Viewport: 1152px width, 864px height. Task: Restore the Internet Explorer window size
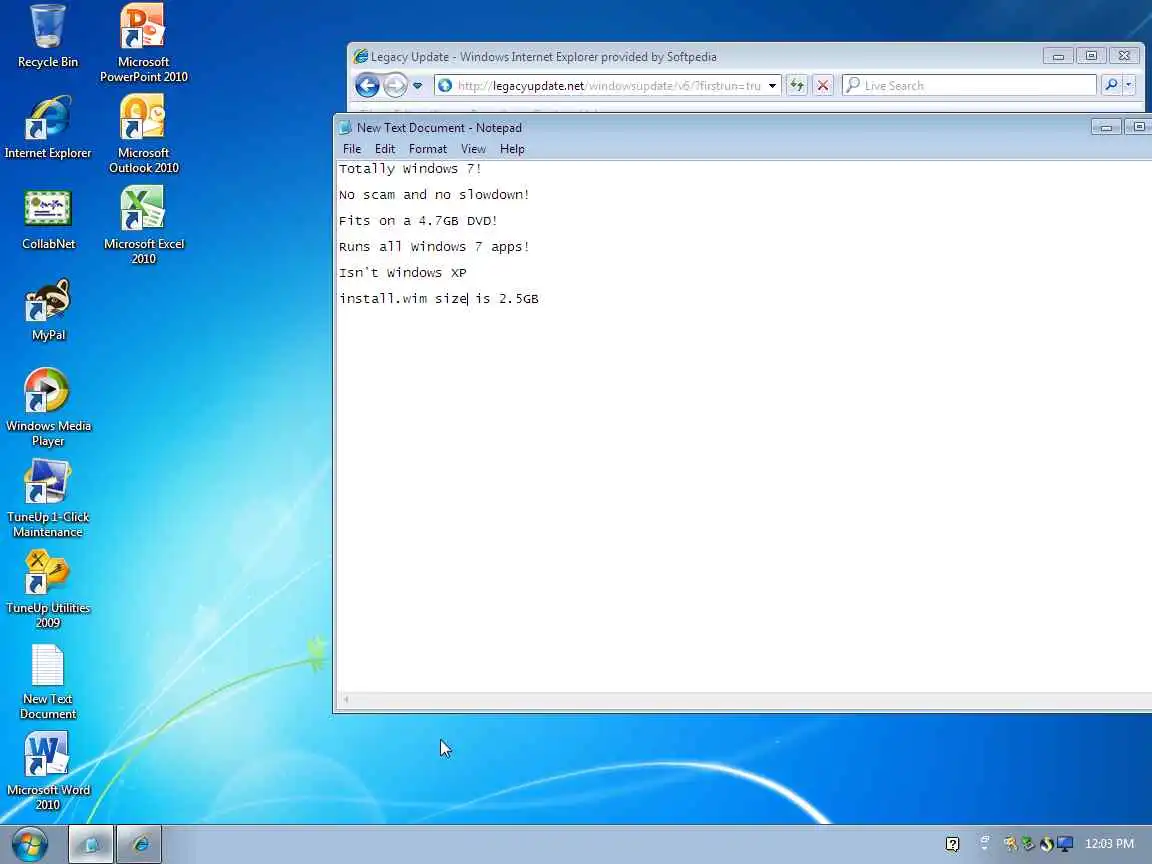point(1091,56)
